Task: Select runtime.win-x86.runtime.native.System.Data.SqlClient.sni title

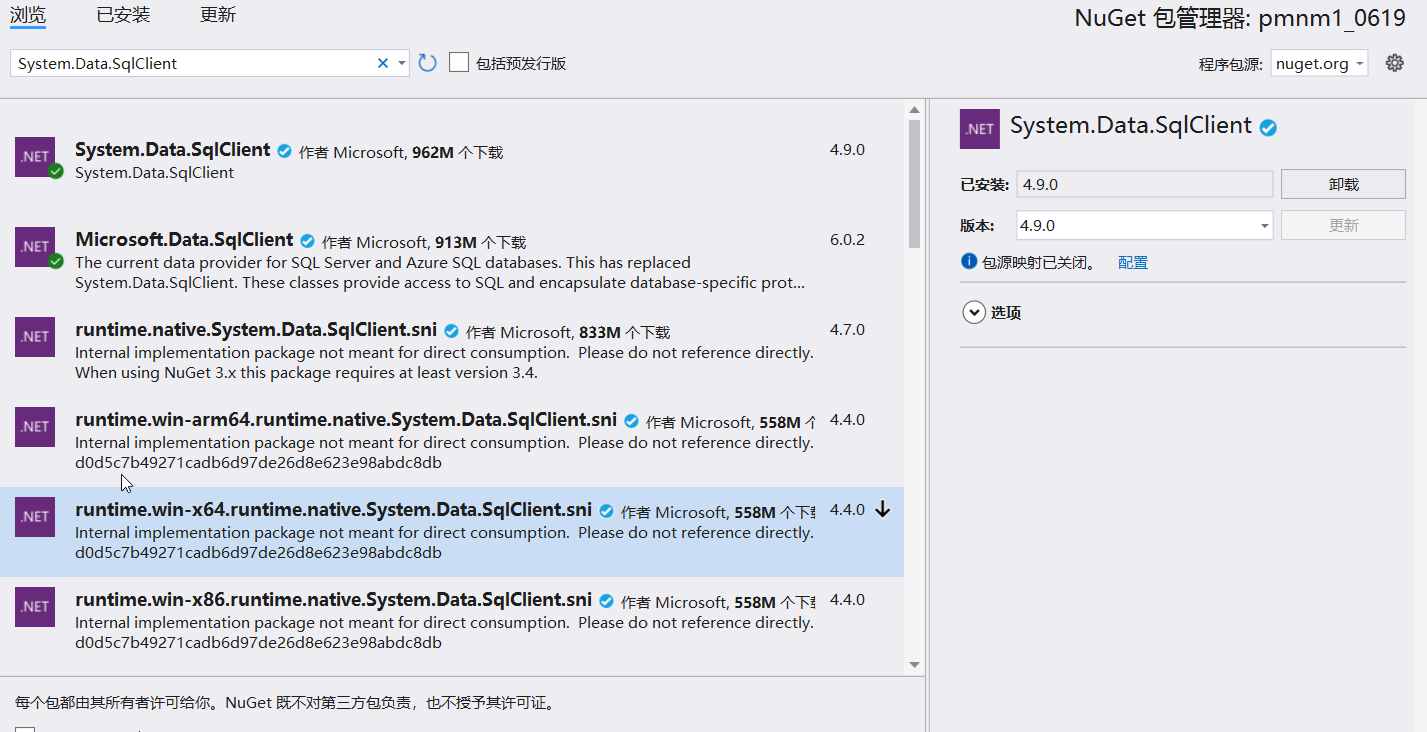Action: click(334, 599)
